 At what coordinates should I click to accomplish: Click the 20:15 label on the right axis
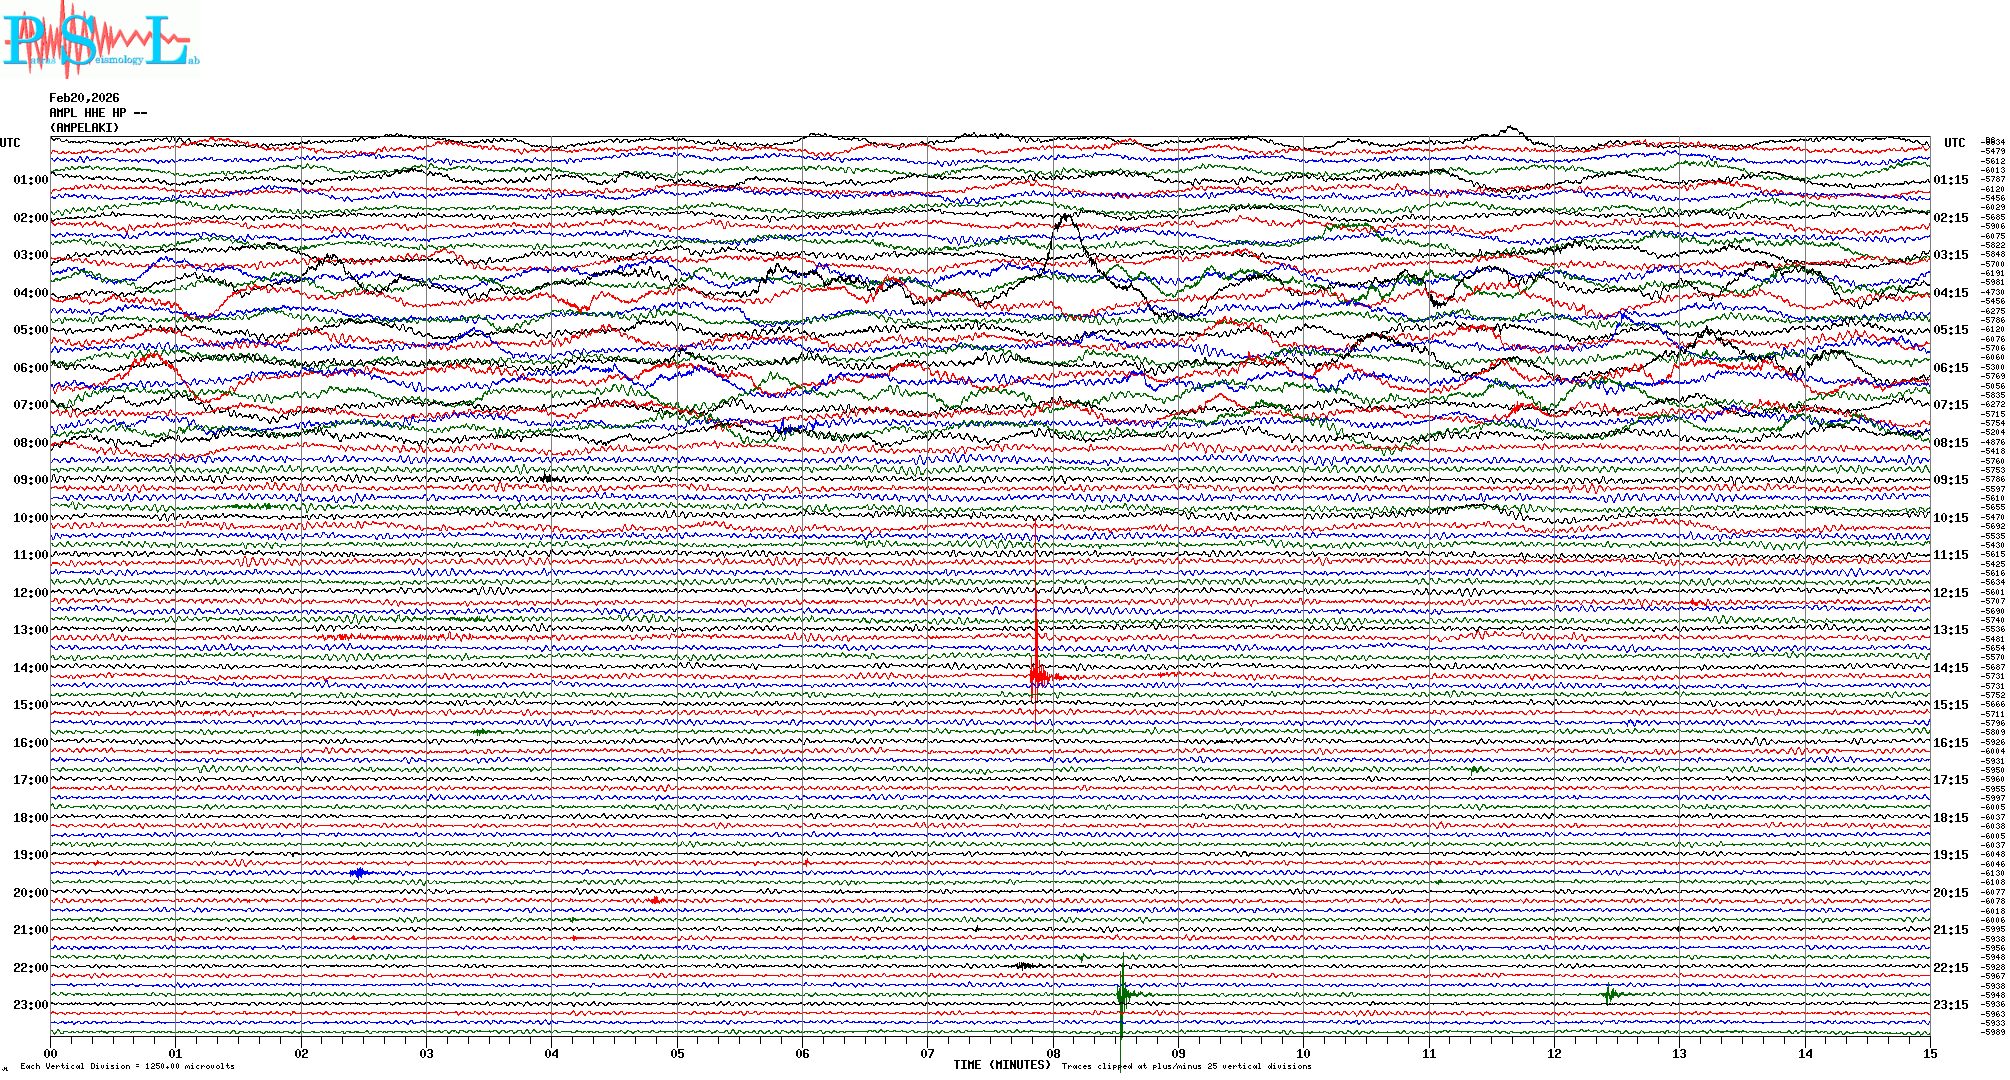pos(1950,893)
